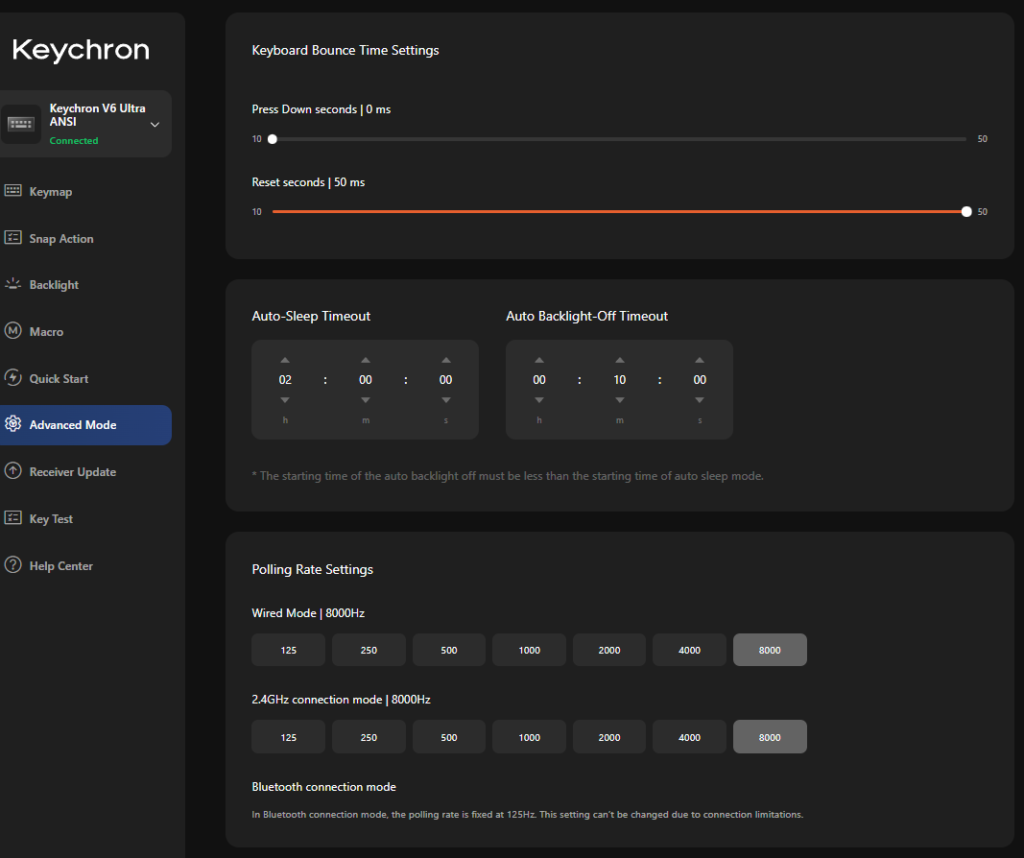The height and width of the screenshot is (858, 1024).
Task: Set 2.4GHz mode polling rate to 4000
Action: [689, 737]
